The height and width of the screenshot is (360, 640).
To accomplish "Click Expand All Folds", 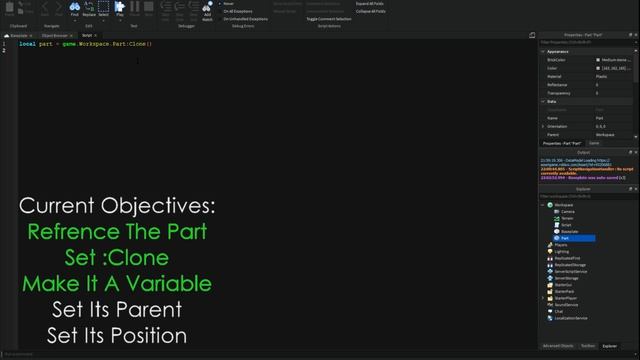I will (x=369, y=4).
